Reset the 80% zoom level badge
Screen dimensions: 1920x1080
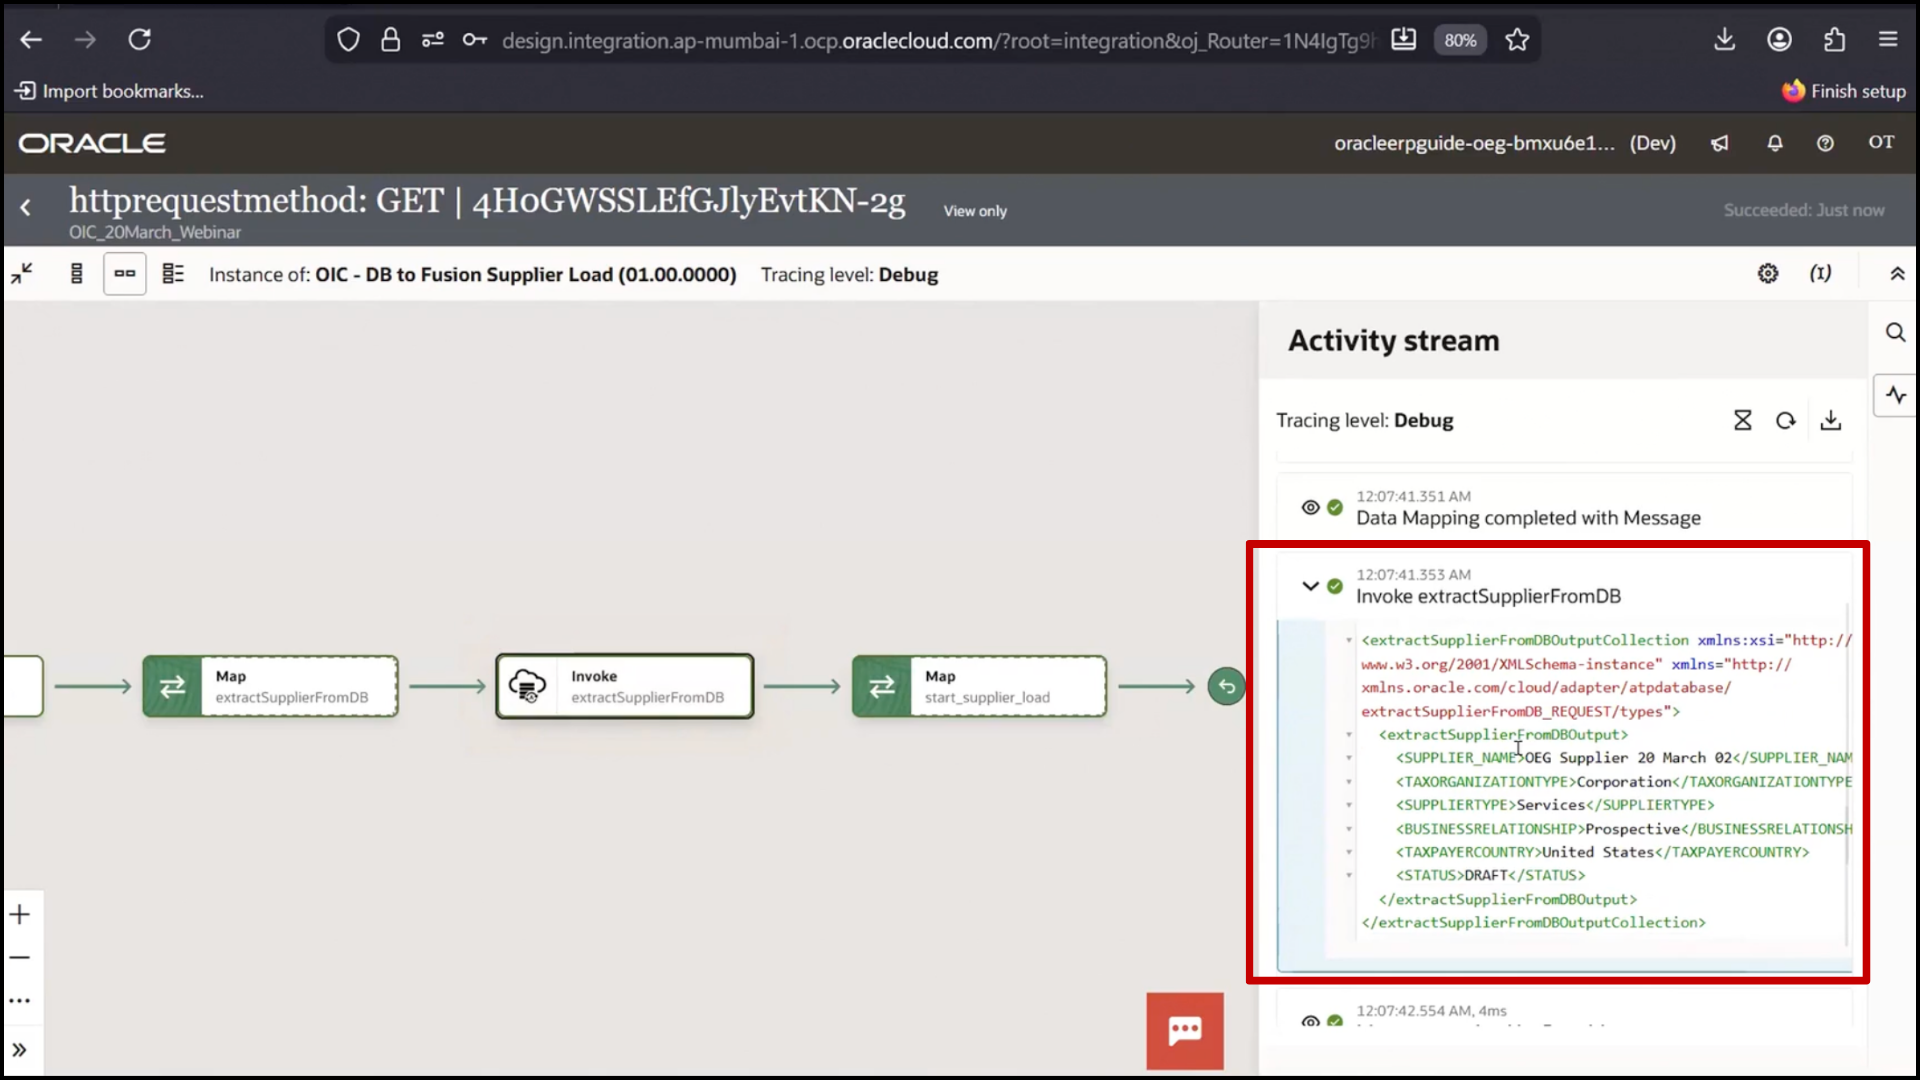coord(1460,40)
